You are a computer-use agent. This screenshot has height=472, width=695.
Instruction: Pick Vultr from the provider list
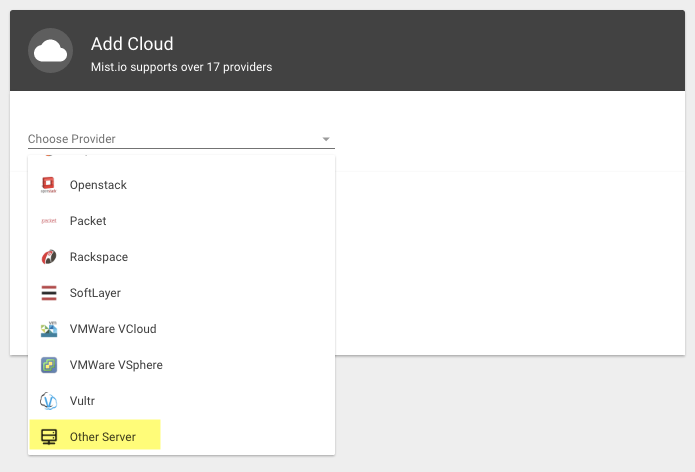[x=181, y=401]
